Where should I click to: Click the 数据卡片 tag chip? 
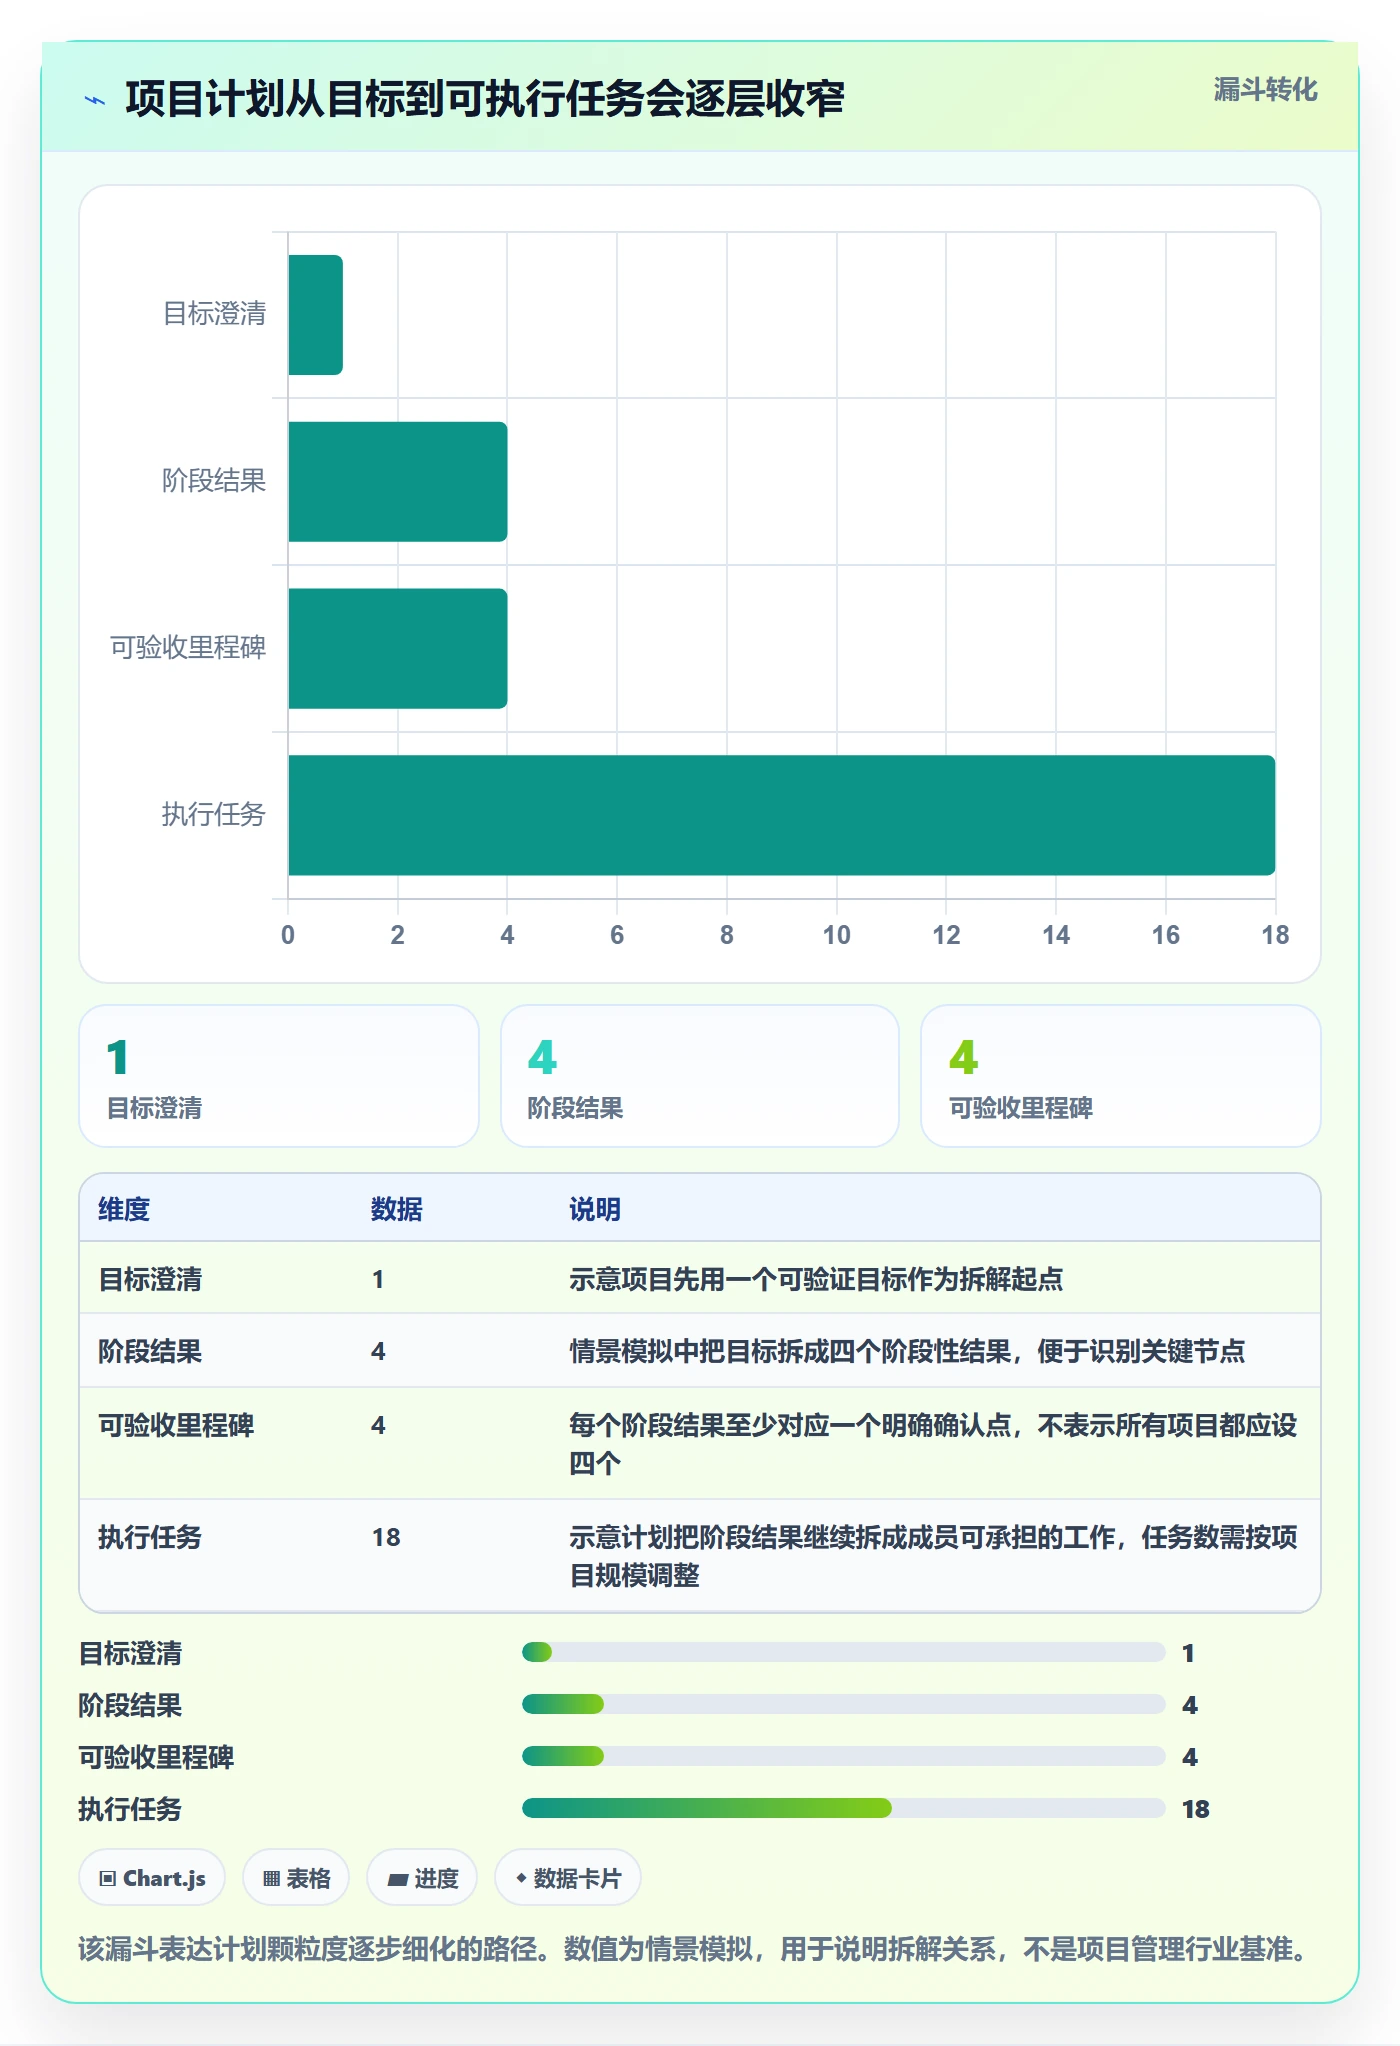pyautogui.click(x=568, y=1878)
